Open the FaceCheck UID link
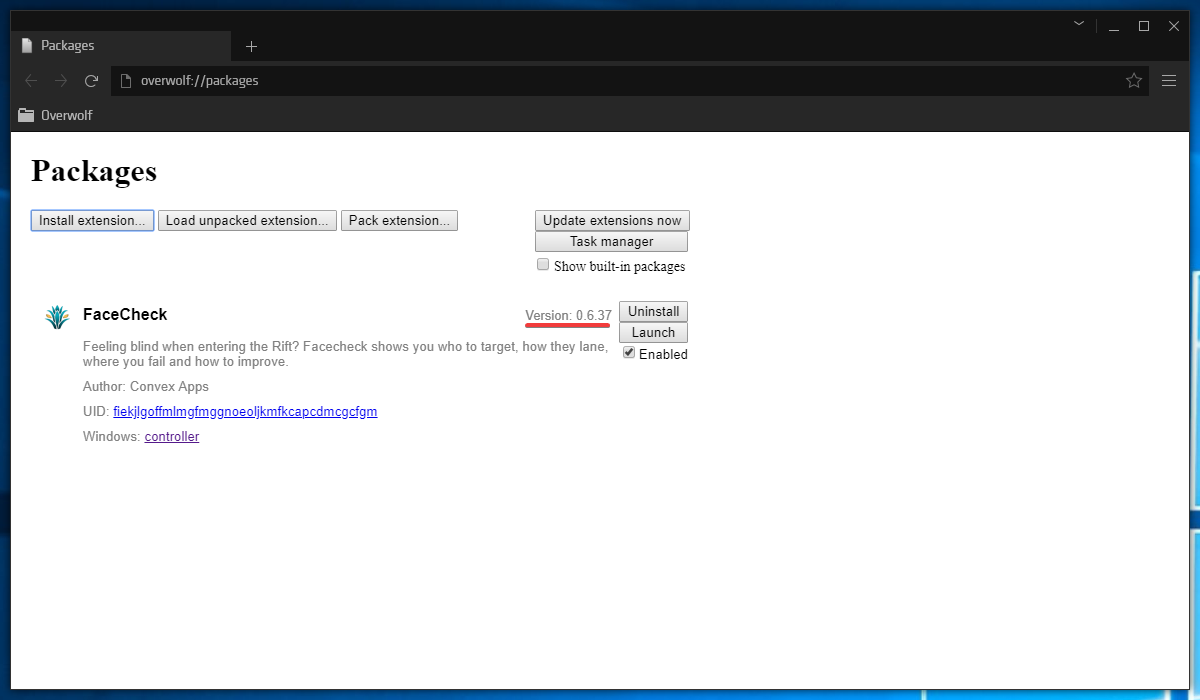 (x=245, y=411)
